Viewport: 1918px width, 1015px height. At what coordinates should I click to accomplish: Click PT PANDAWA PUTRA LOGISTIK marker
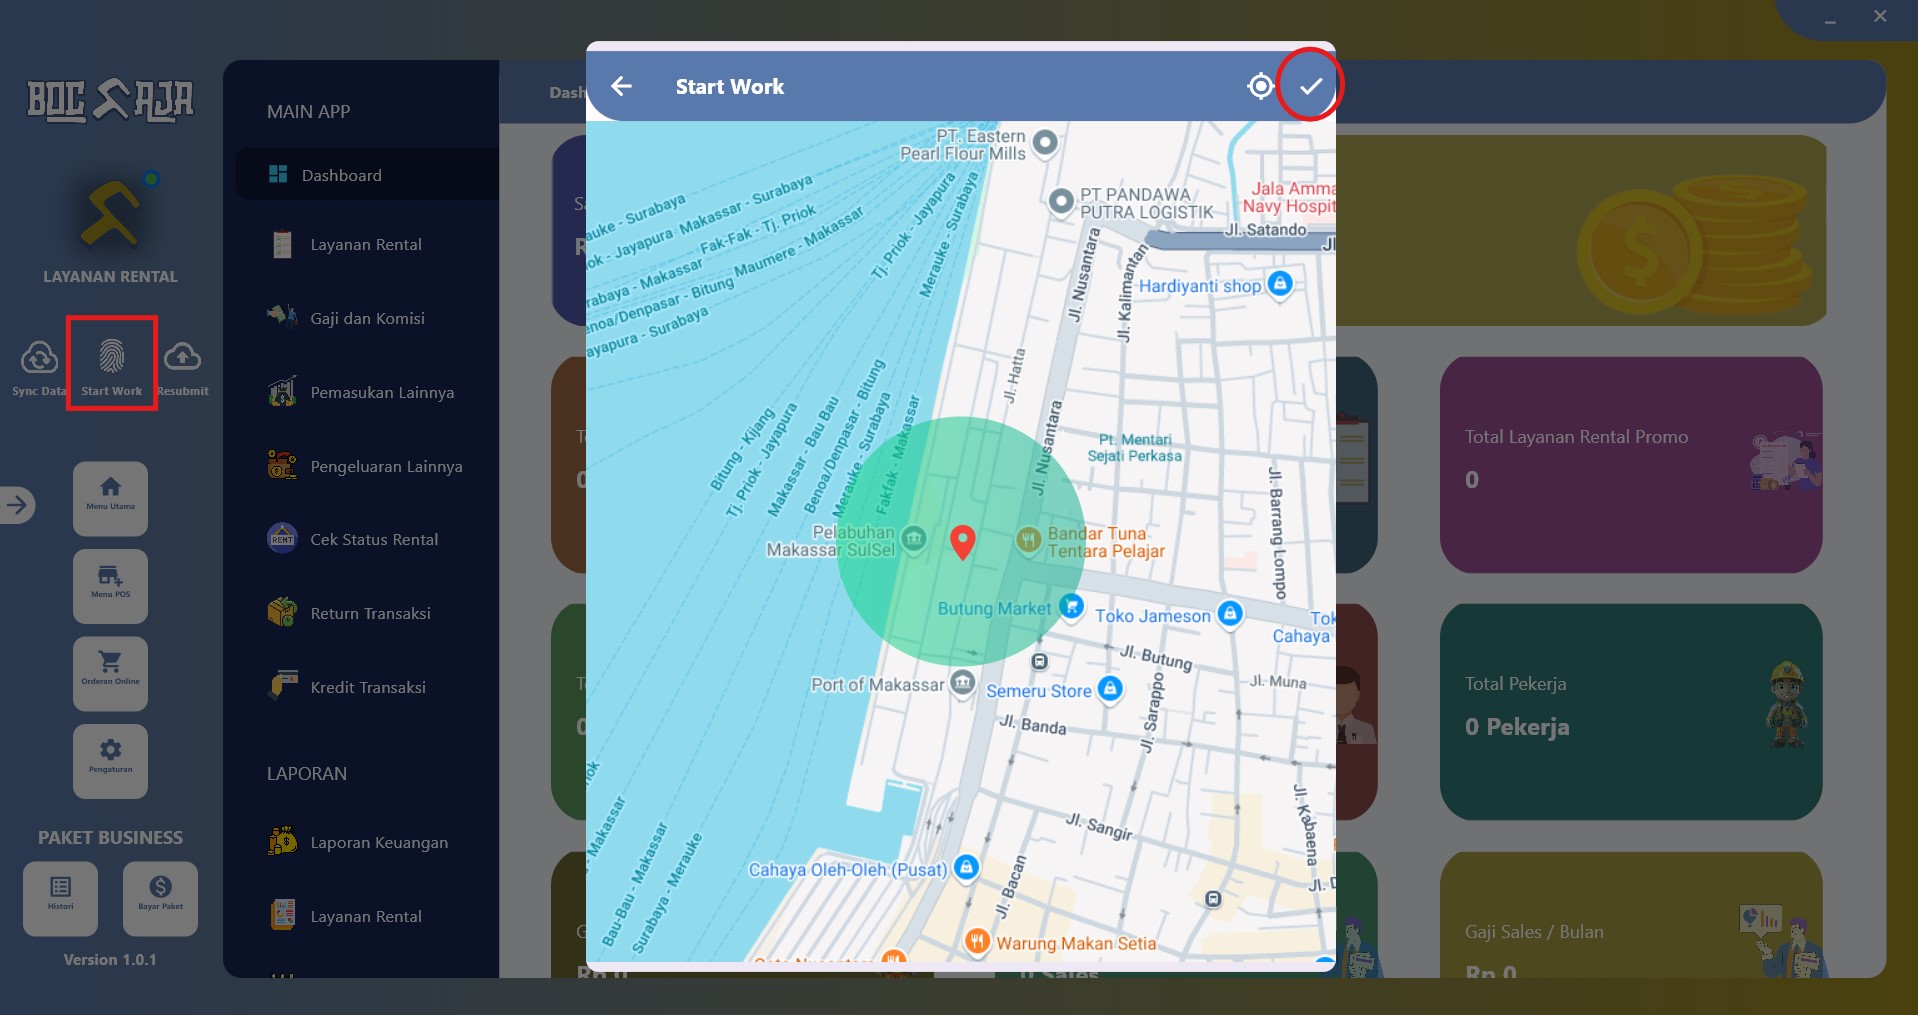[x=1061, y=201]
